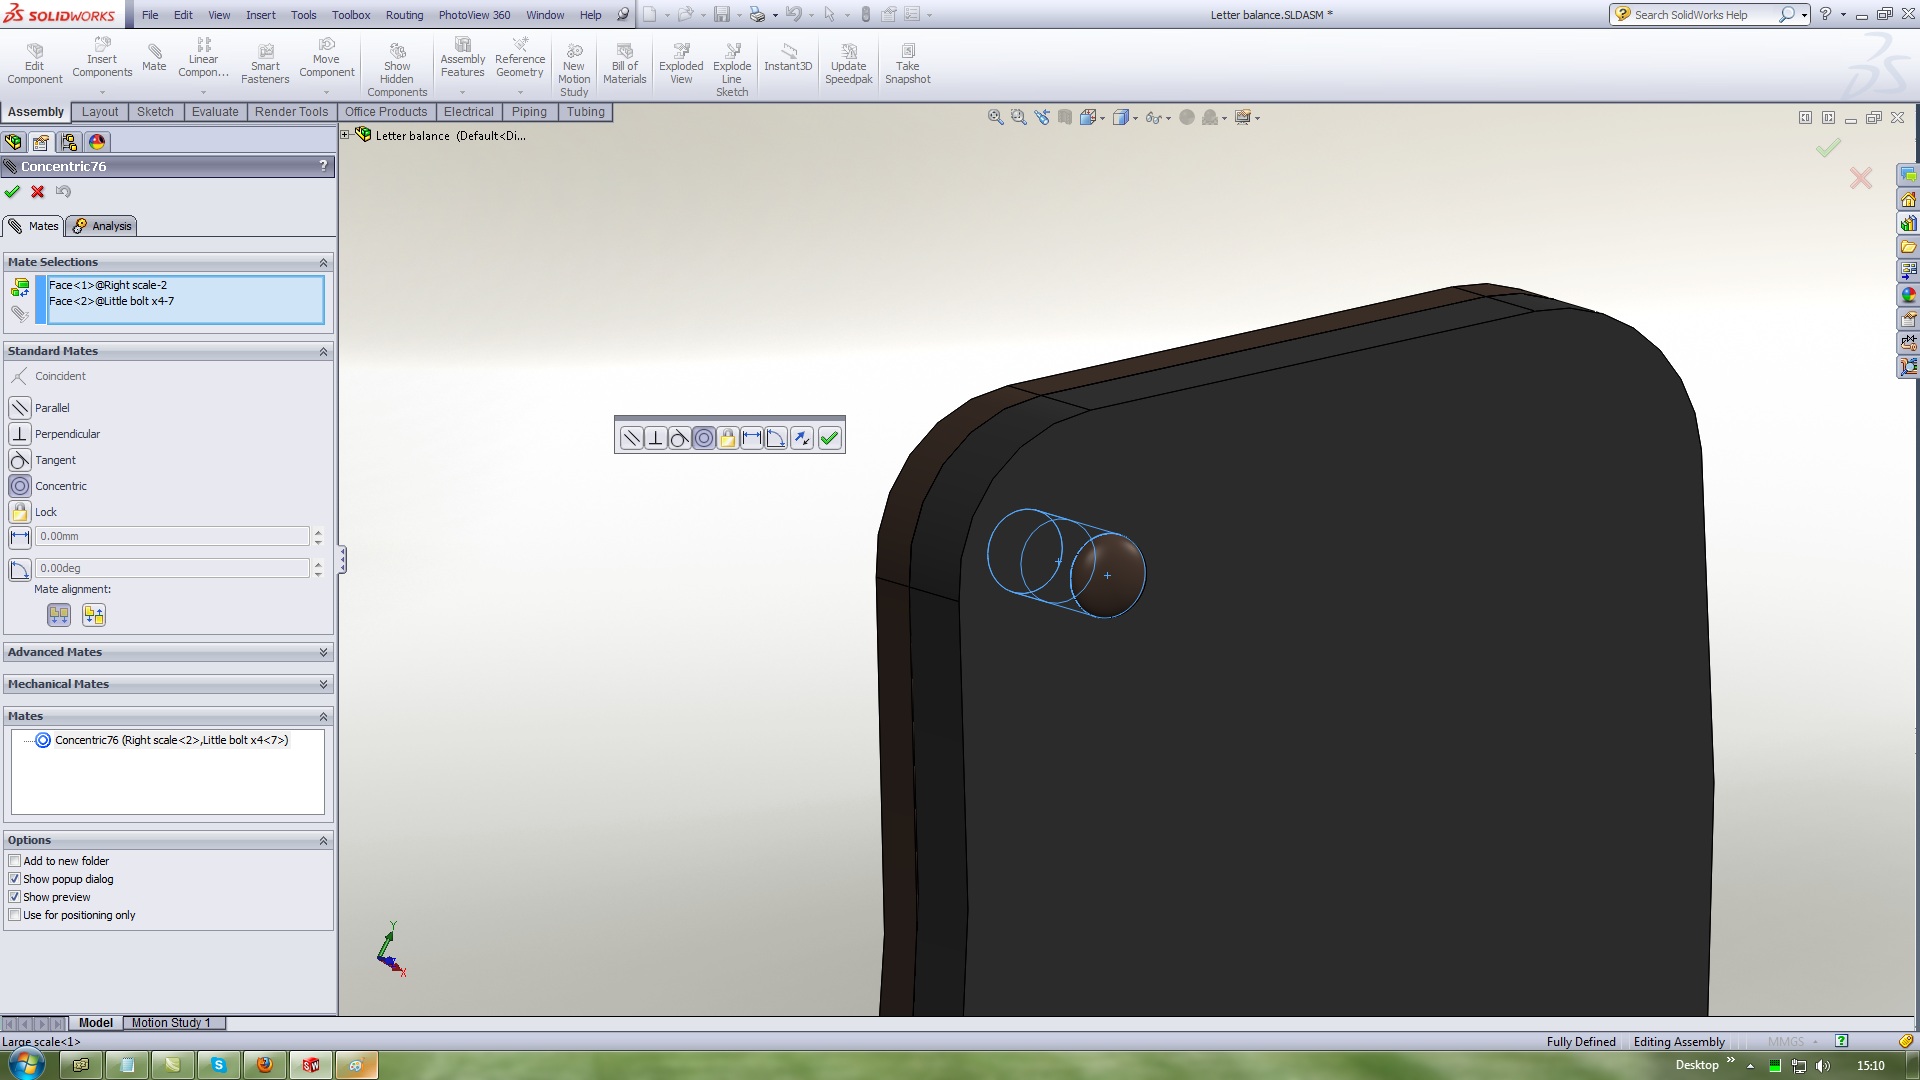Click angle value field 0.00deg
This screenshot has height=1080, width=1920.
coord(173,568)
